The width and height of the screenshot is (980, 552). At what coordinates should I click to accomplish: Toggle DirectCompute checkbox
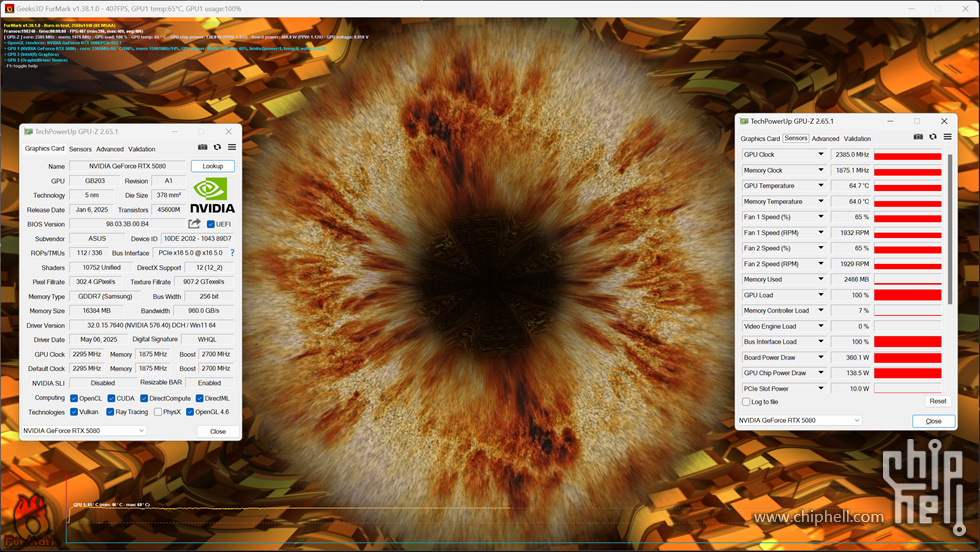coord(144,398)
